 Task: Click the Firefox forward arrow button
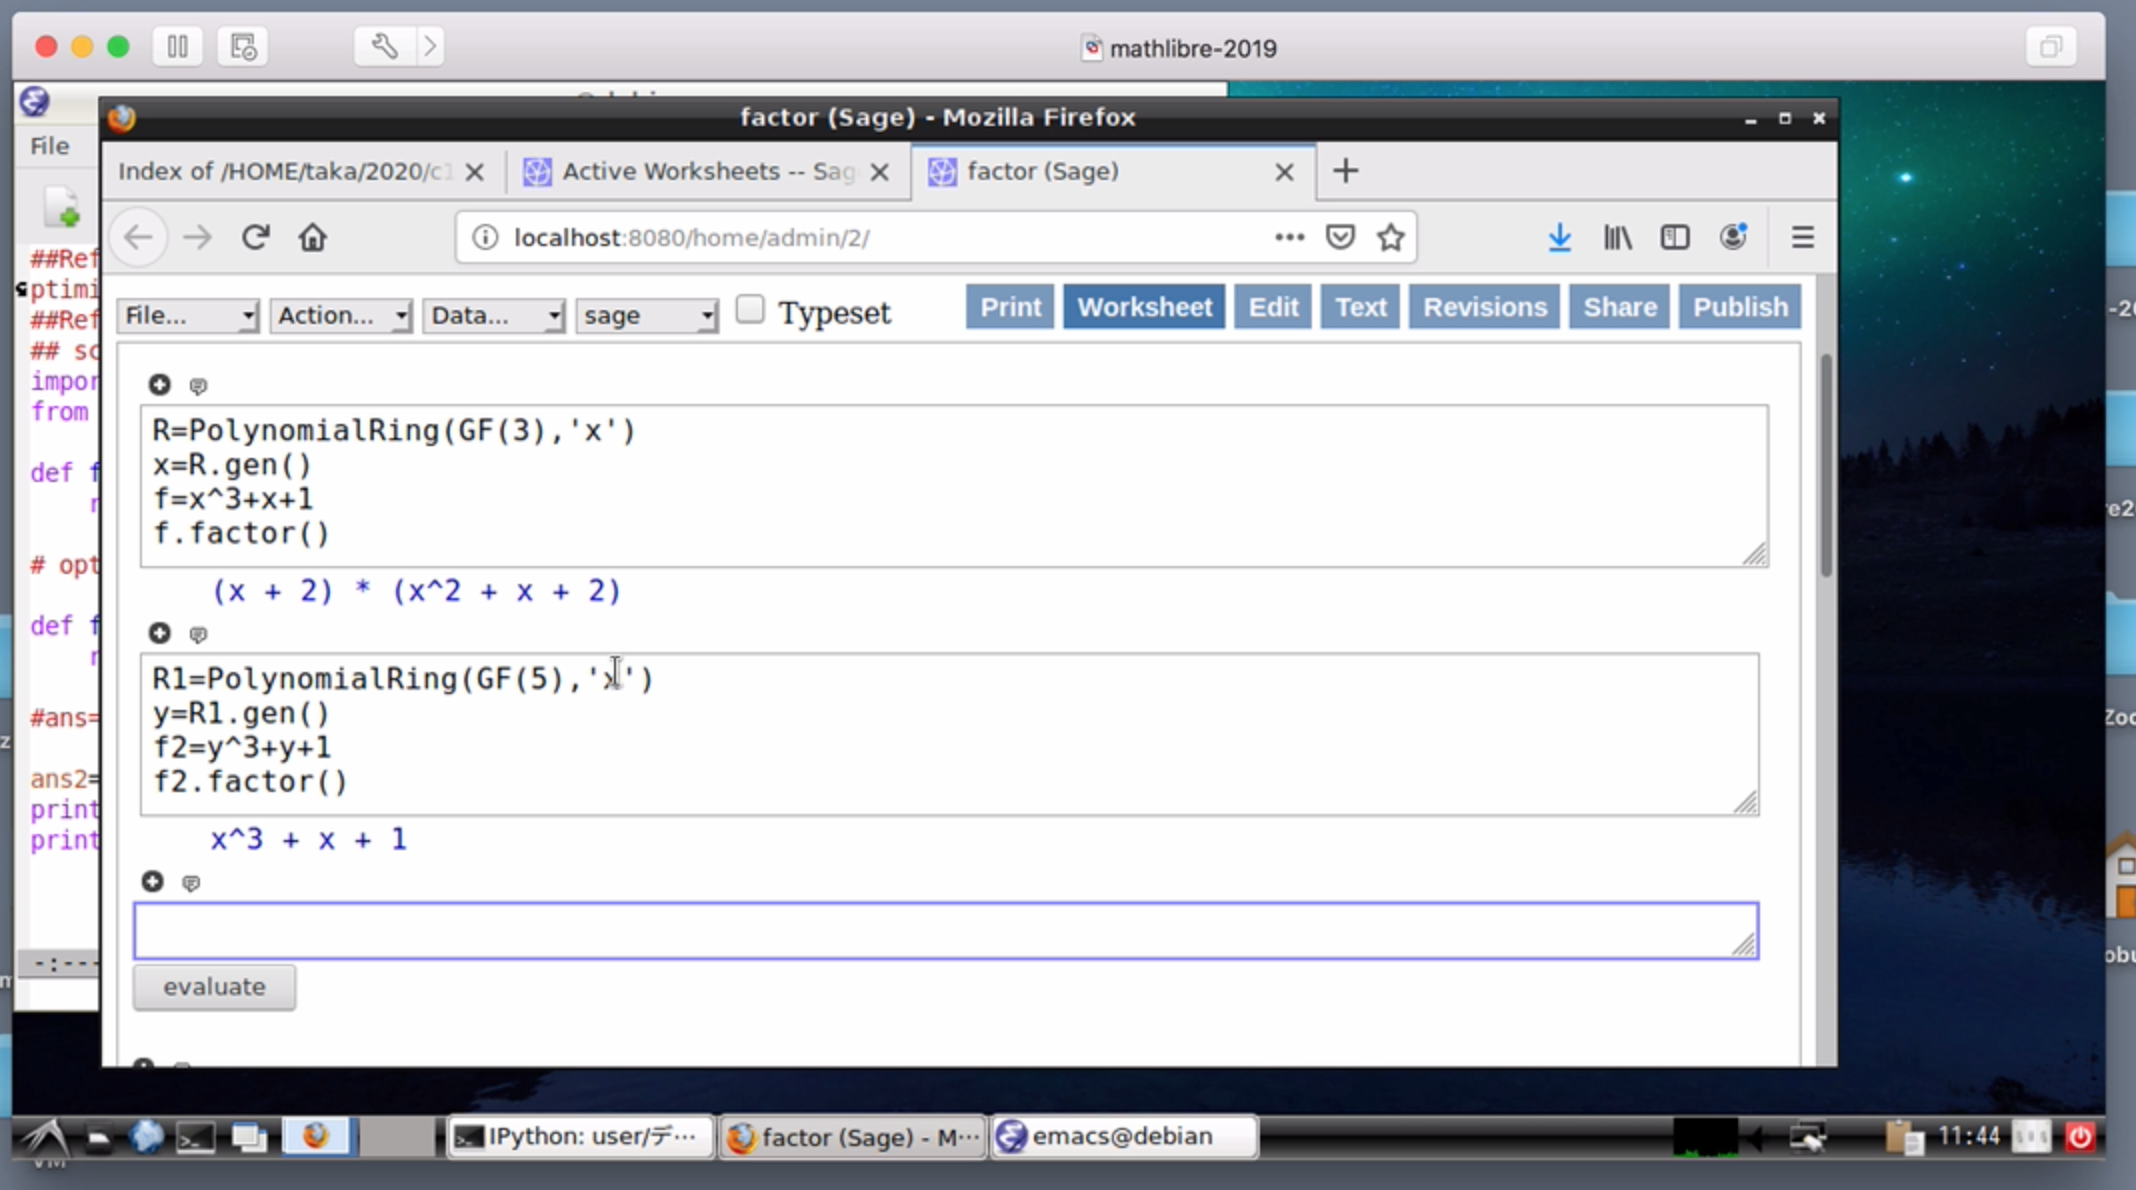197,238
